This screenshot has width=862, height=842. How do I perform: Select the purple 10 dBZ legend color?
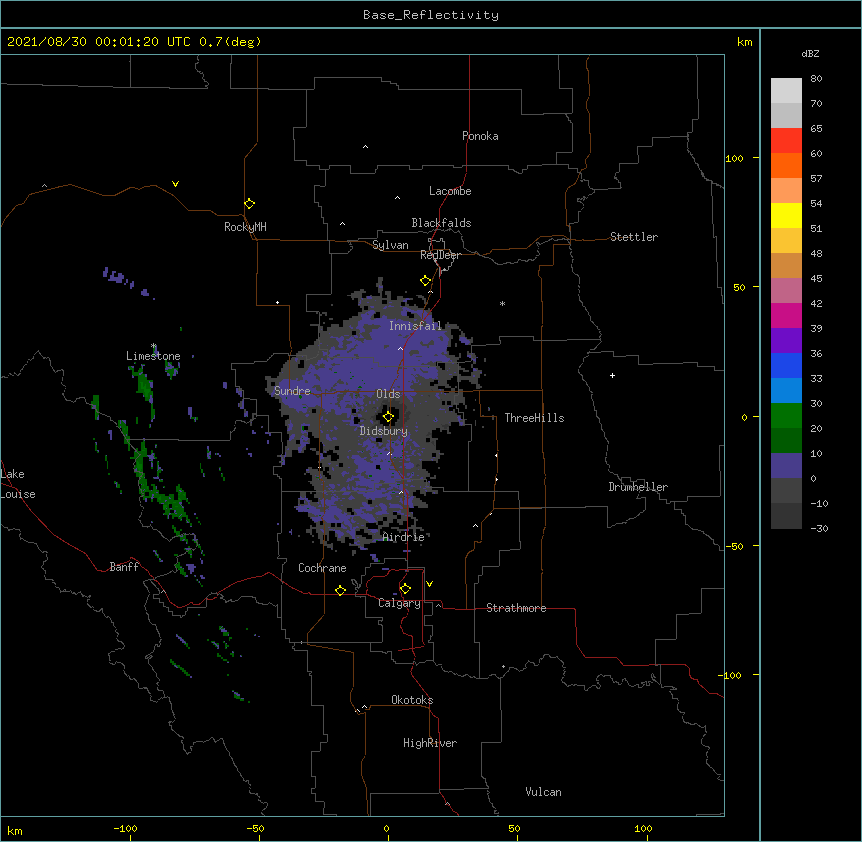pyautogui.click(x=786, y=466)
